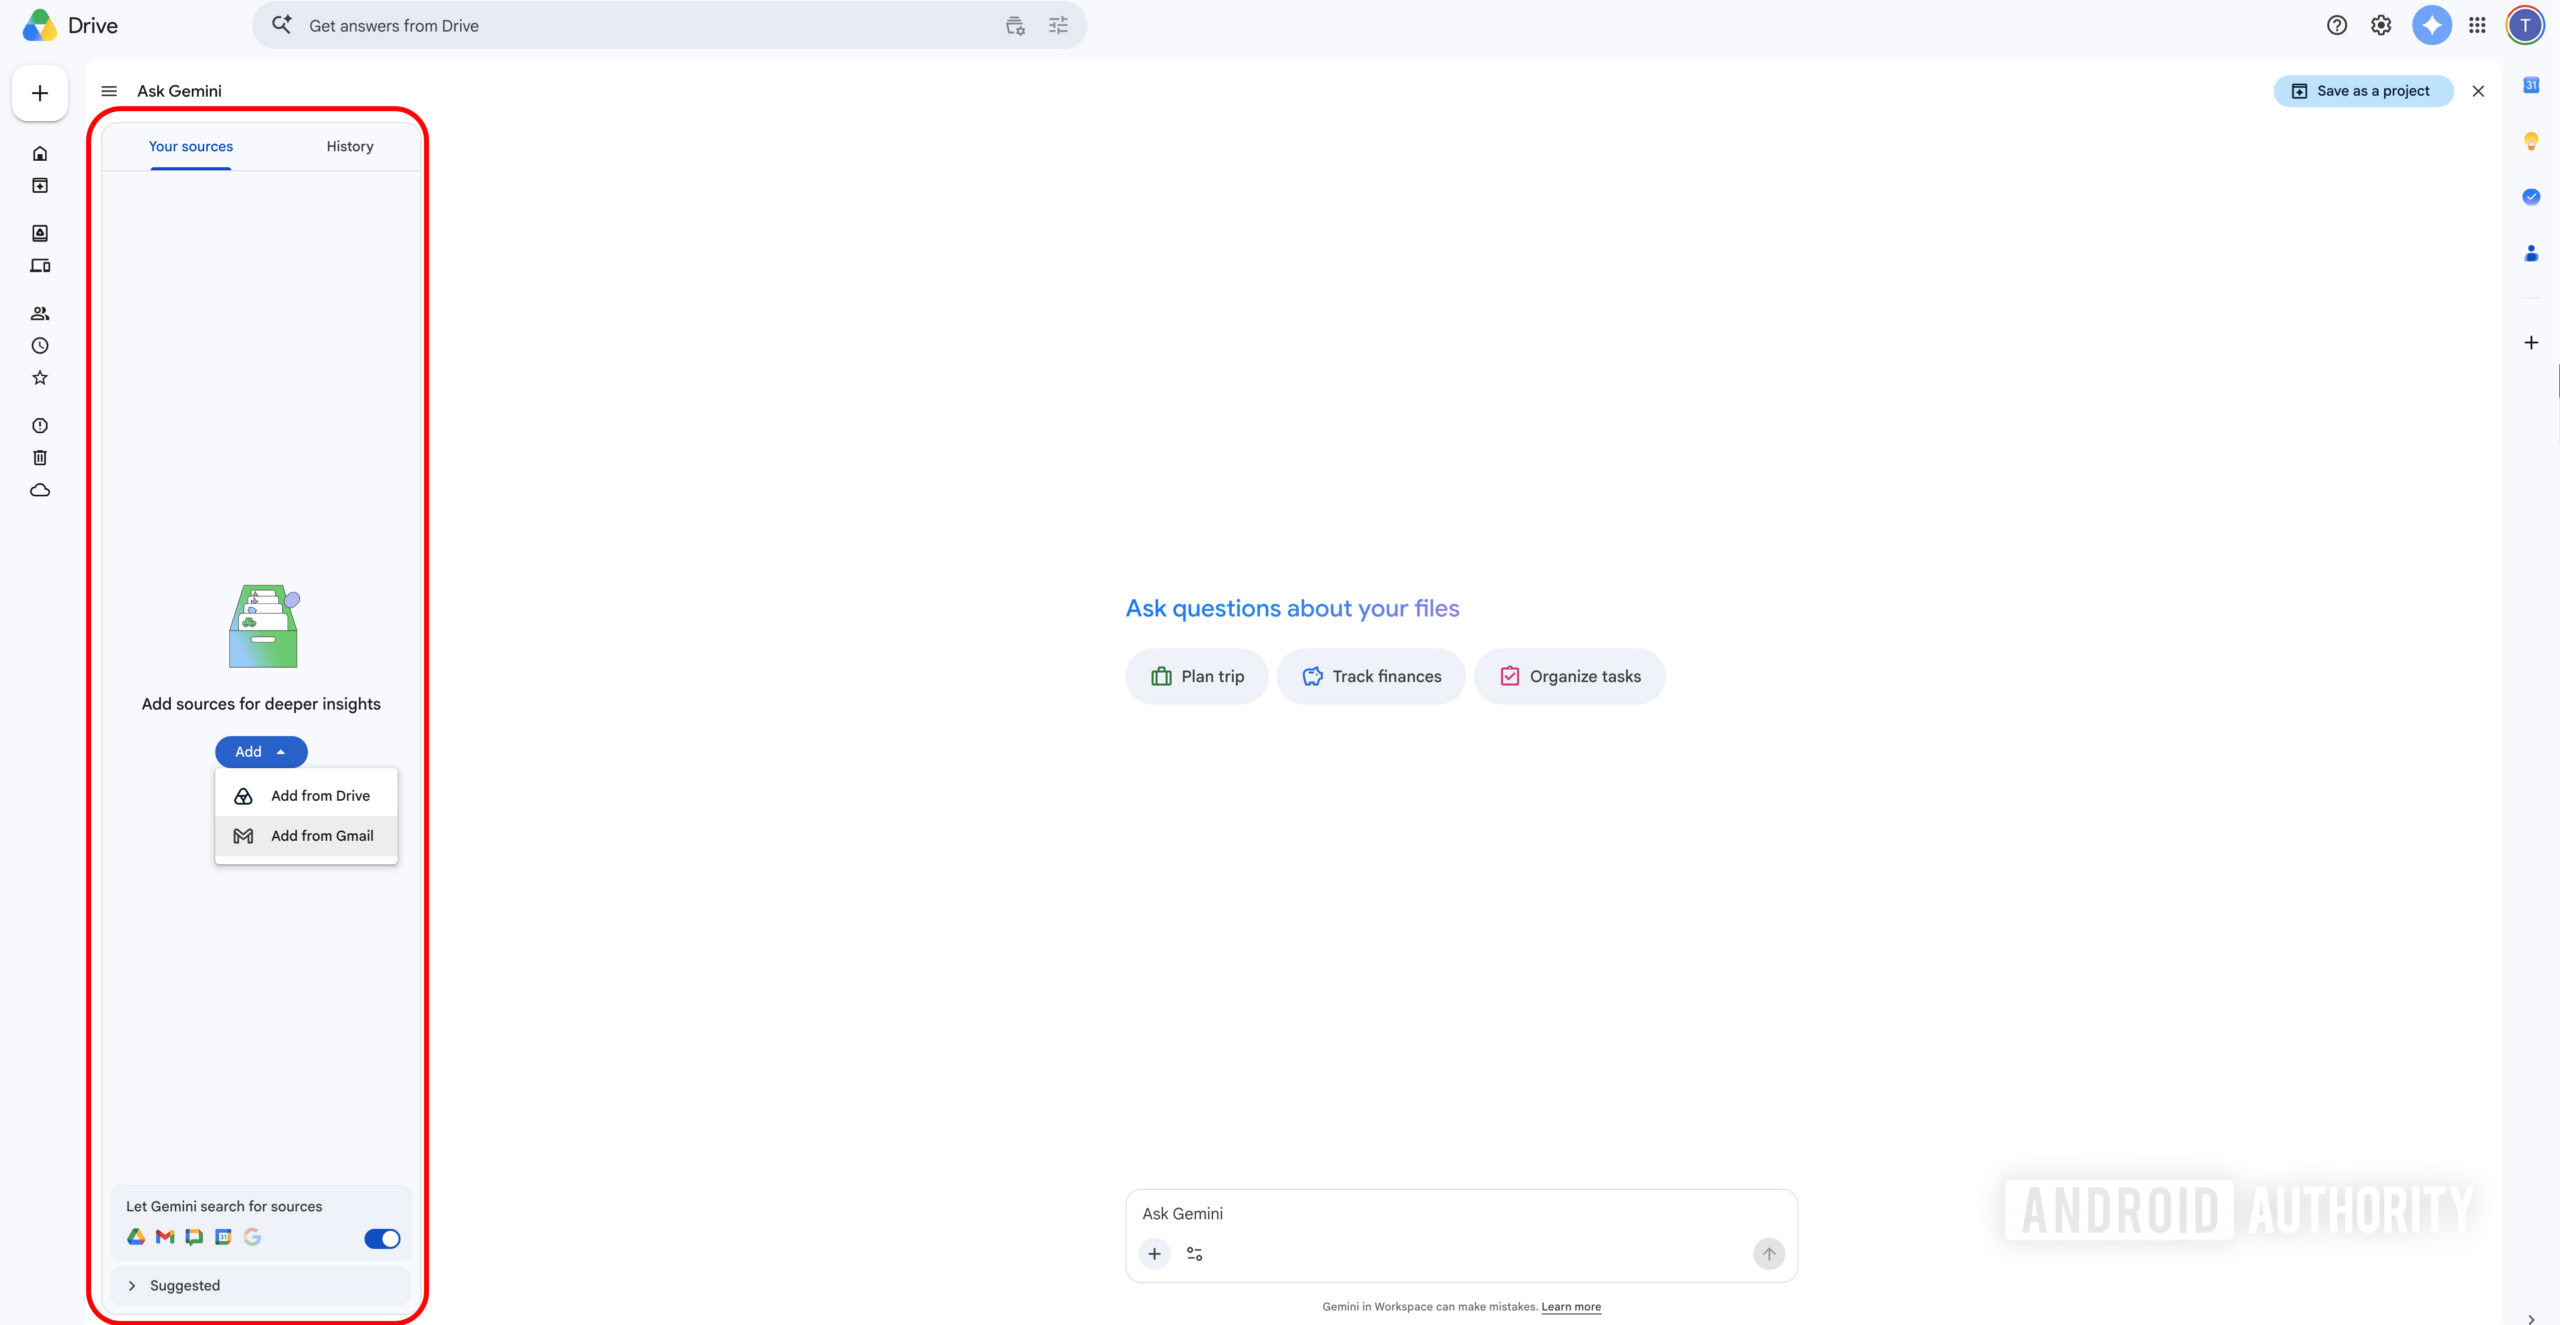The image size is (2560, 1325).
Task: Open the Learn more link
Action: 1571,1307
